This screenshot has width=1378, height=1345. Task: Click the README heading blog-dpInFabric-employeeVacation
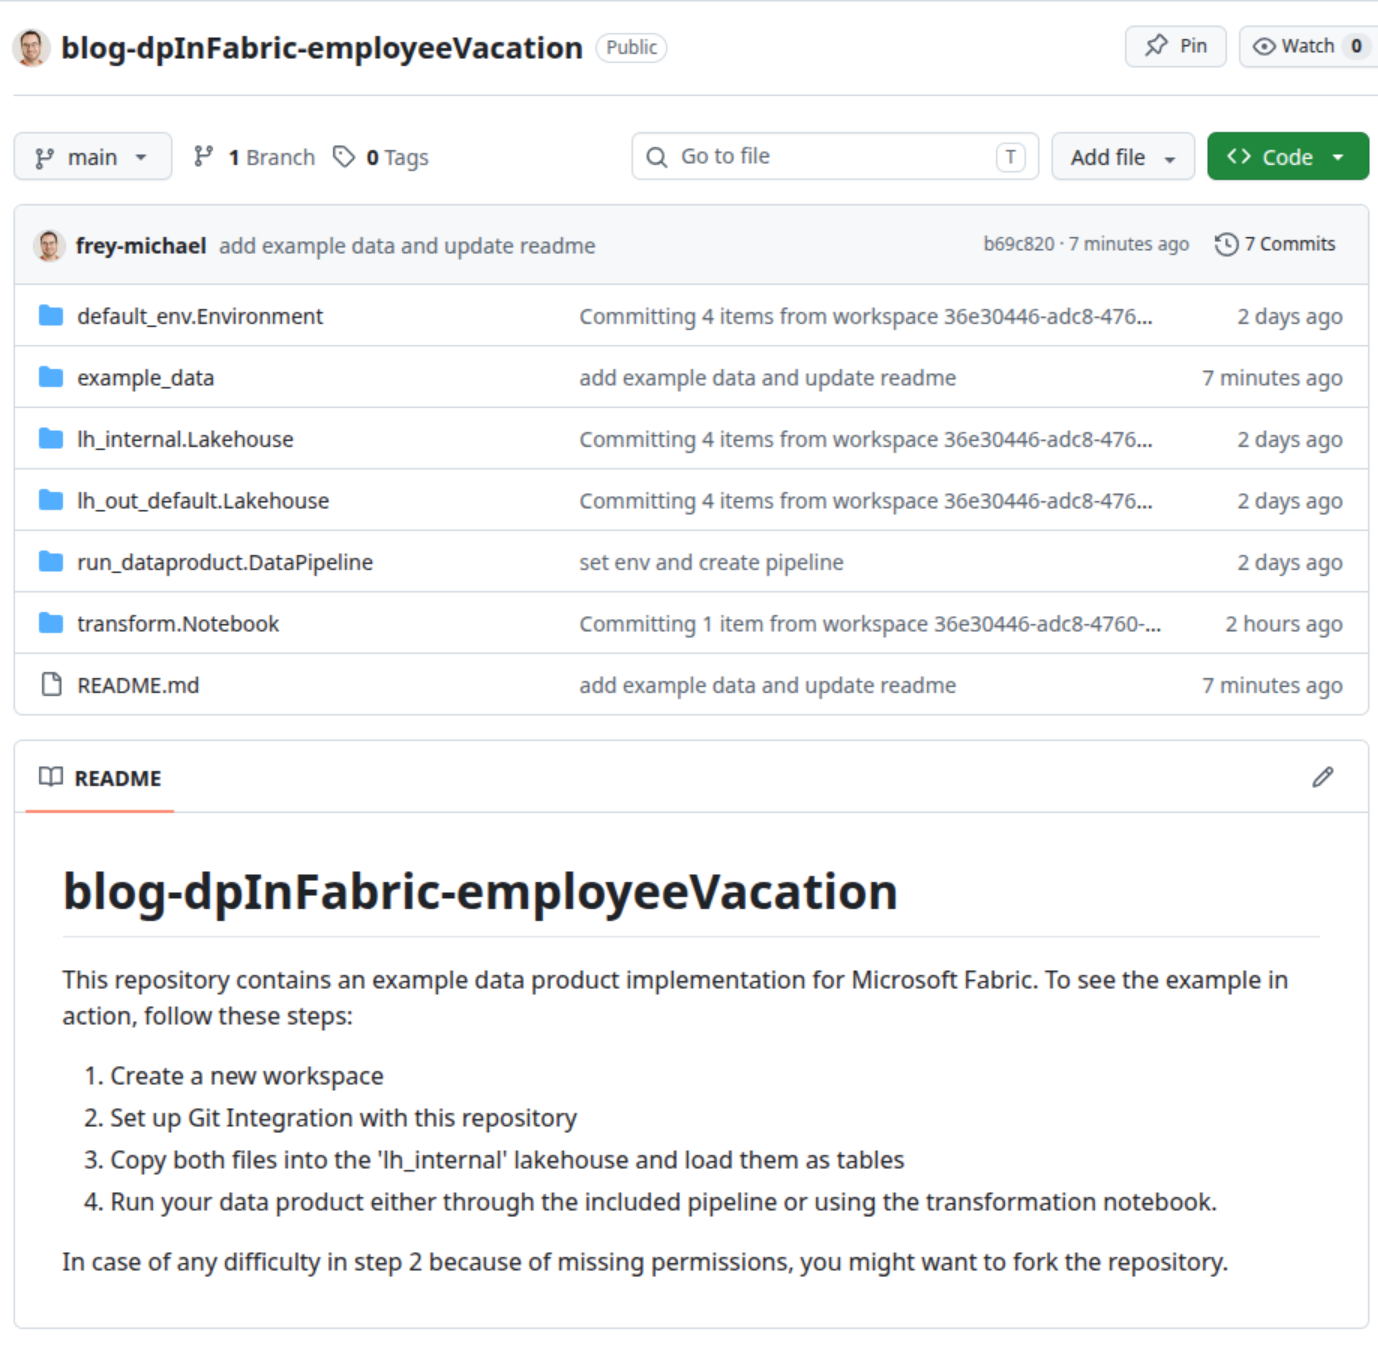click(480, 891)
